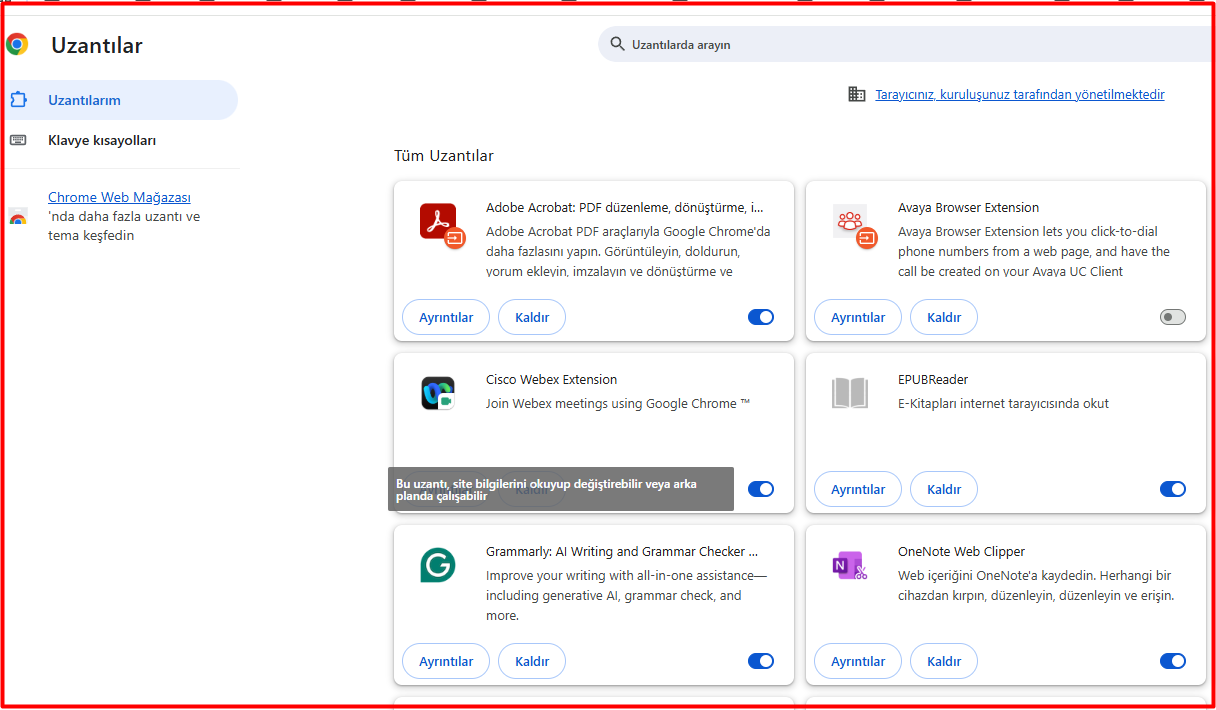Click the keyboard icon next to Klavye kısayolları
The image size is (1216, 710).
tap(18, 140)
